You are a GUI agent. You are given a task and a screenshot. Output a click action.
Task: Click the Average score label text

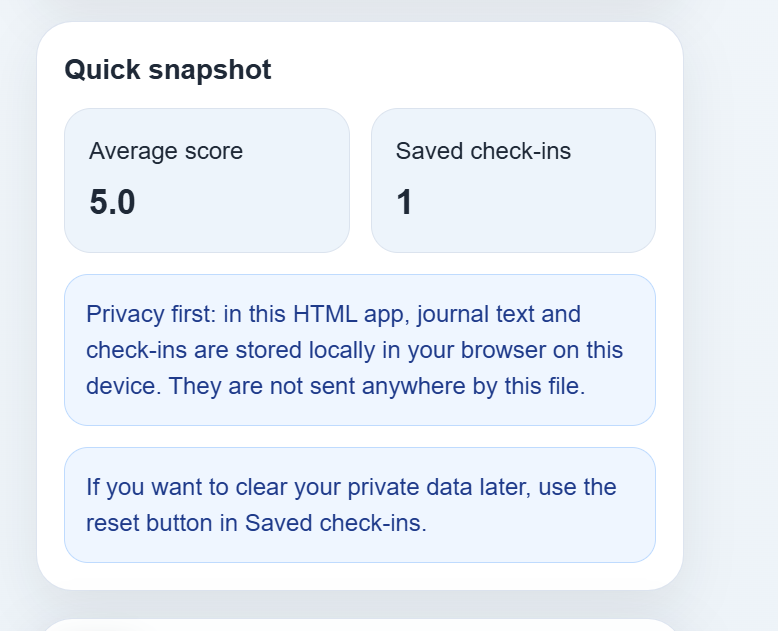pos(166,151)
